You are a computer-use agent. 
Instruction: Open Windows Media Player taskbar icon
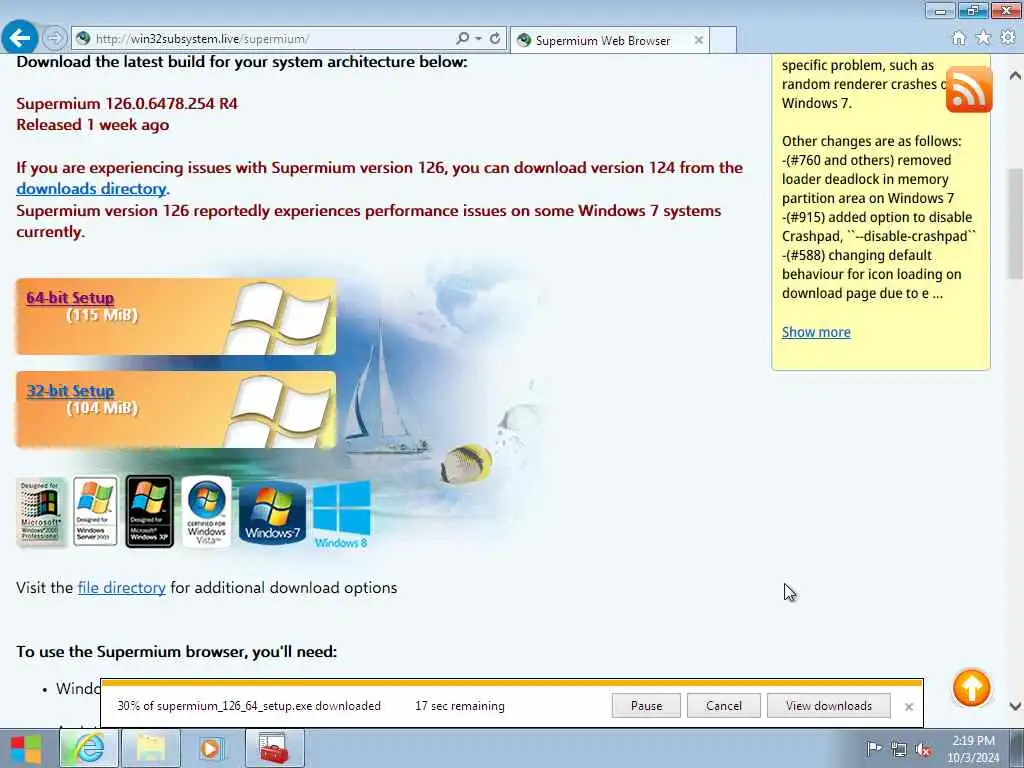[x=211, y=748]
